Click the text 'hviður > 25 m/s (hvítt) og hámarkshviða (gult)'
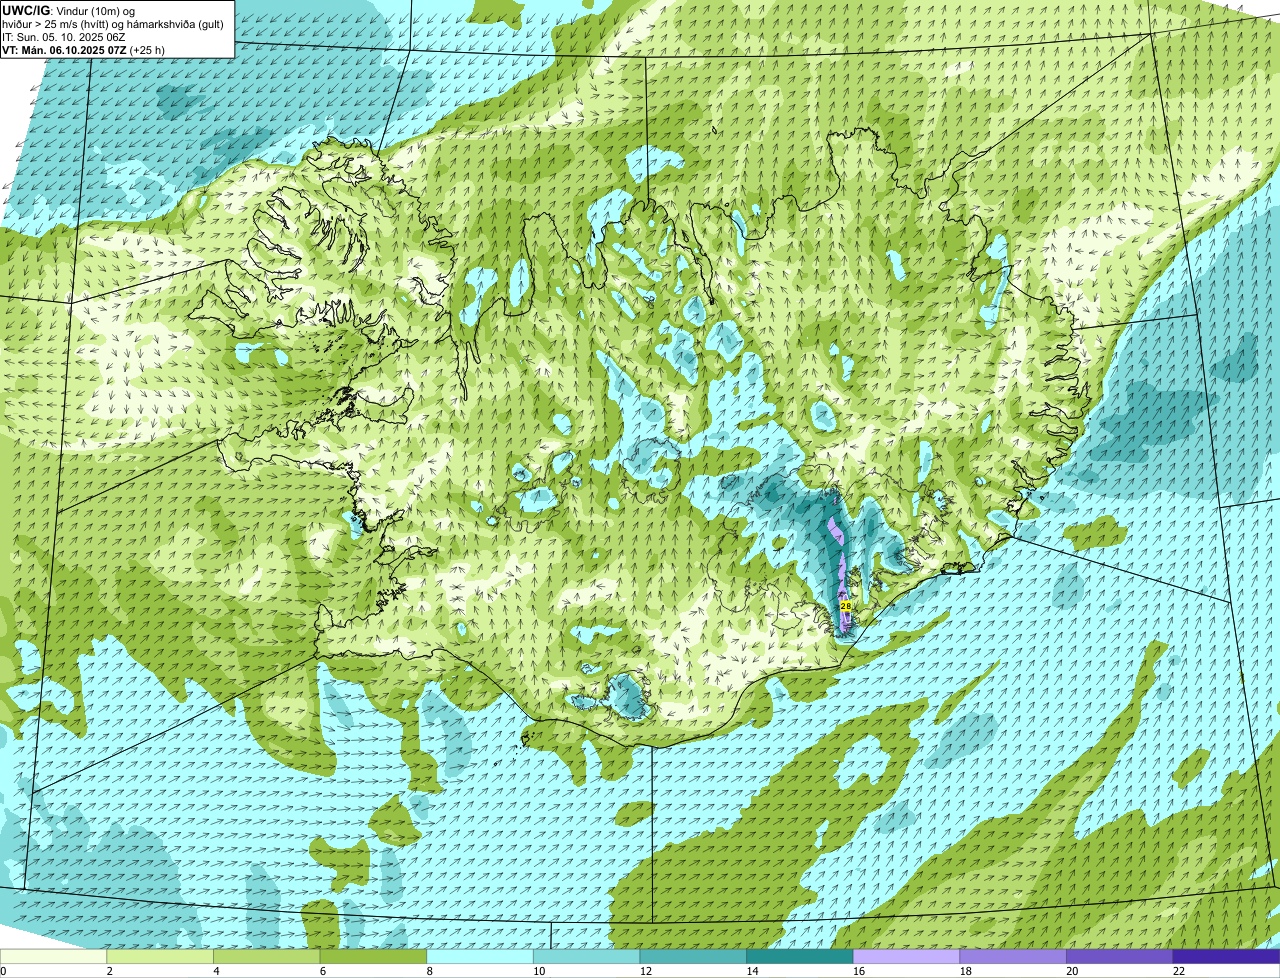The width and height of the screenshot is (1280, 978). 113,23
